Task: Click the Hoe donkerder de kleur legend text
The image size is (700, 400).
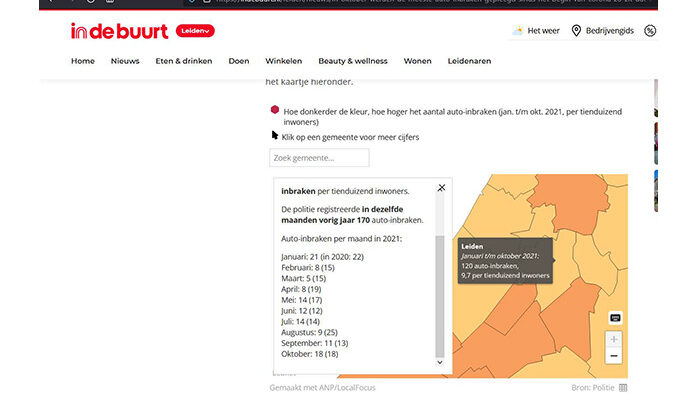Action: [453, 117]
